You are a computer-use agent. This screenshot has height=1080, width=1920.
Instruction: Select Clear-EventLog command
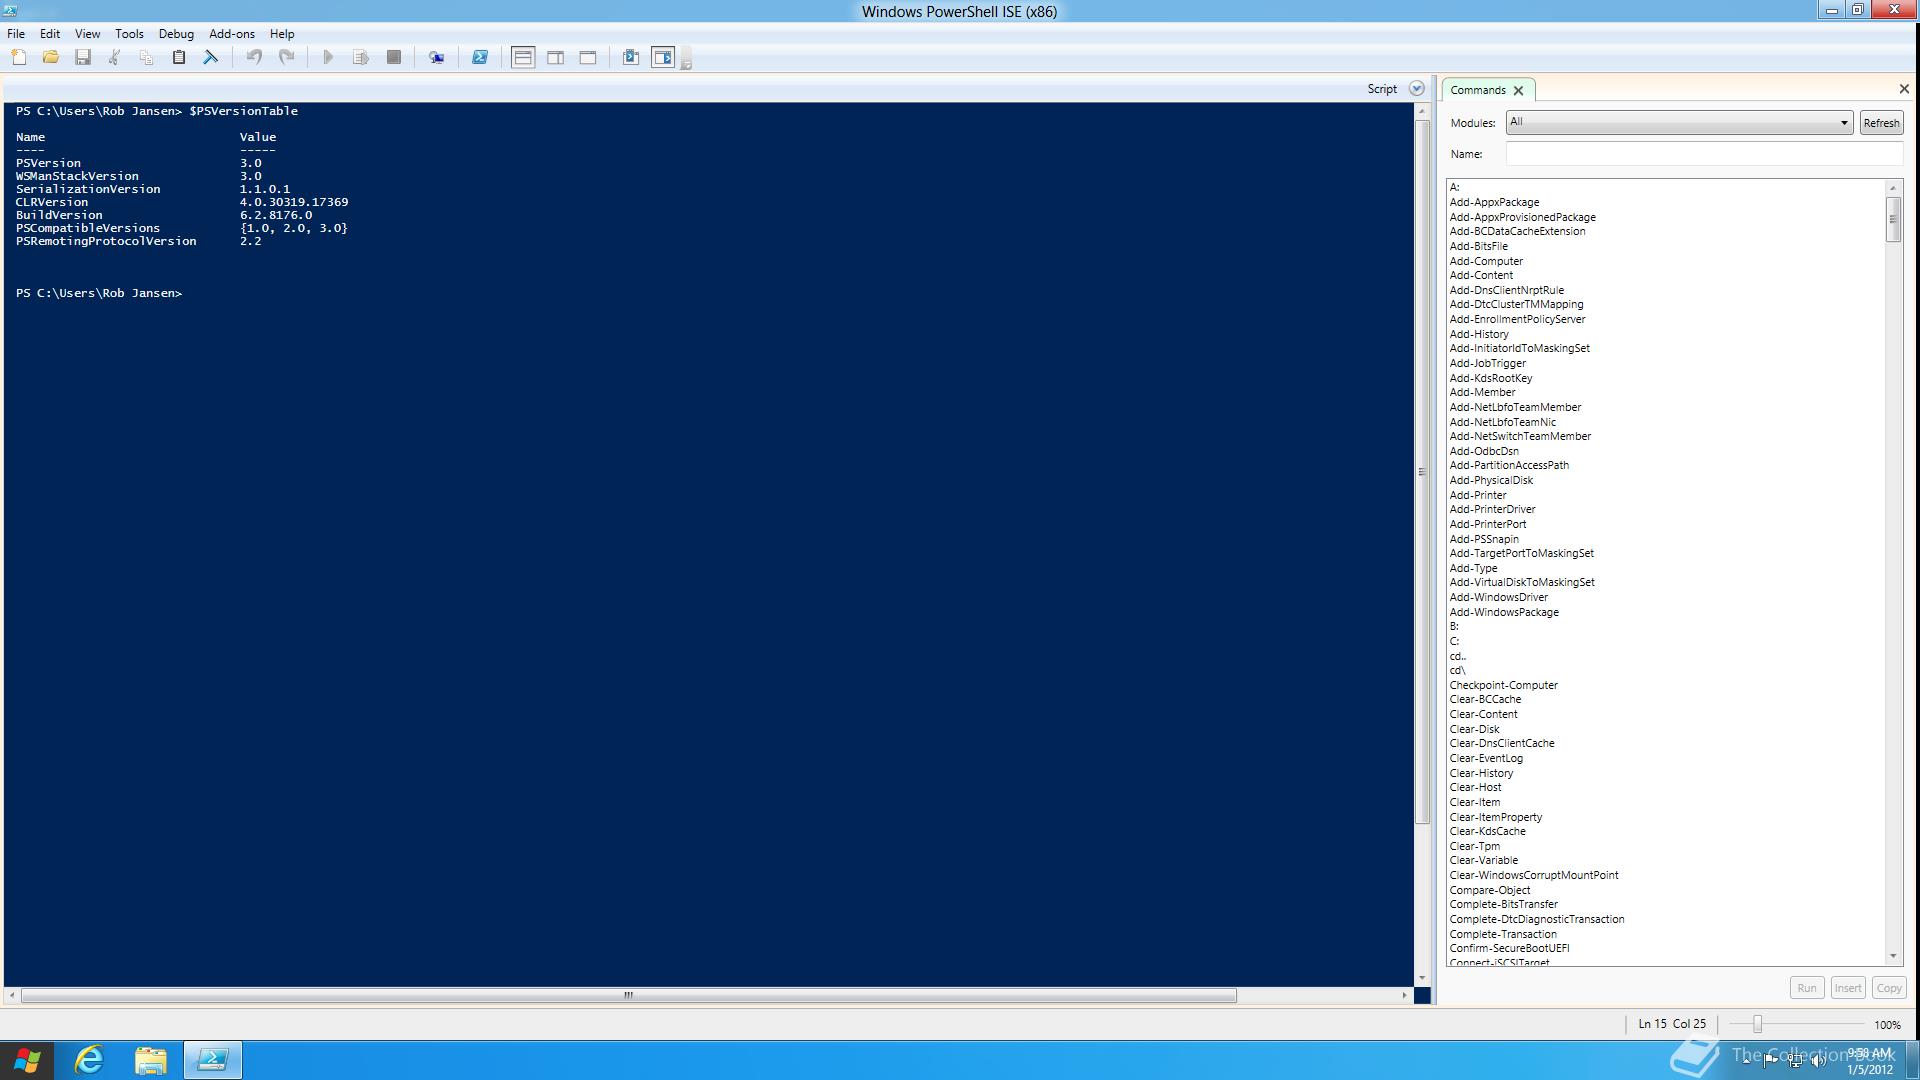(x=1486, y=758)
